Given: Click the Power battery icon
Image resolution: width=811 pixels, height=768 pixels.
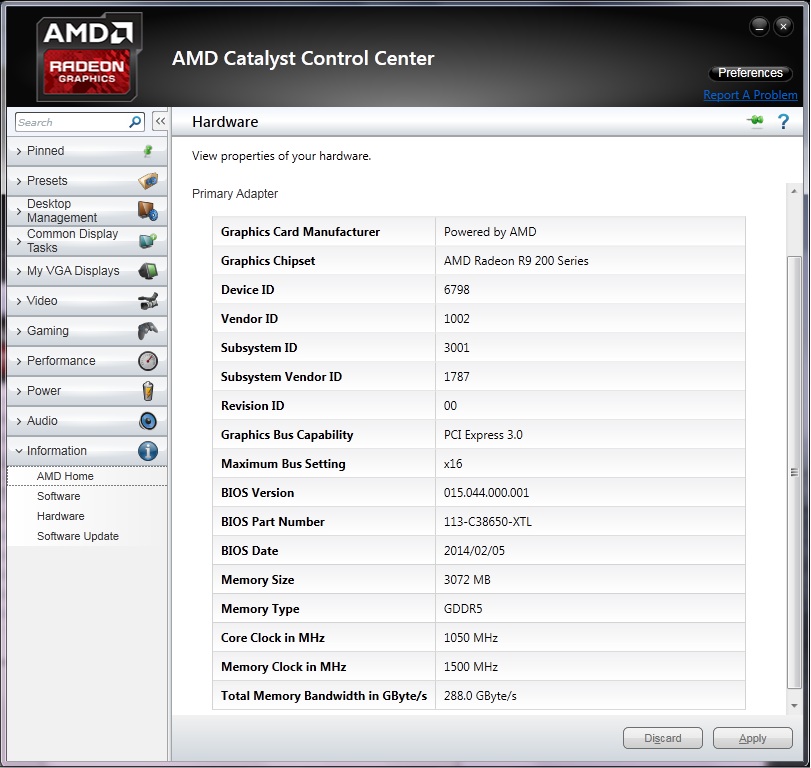Looking at the screenshot, I should pos(148,390).
